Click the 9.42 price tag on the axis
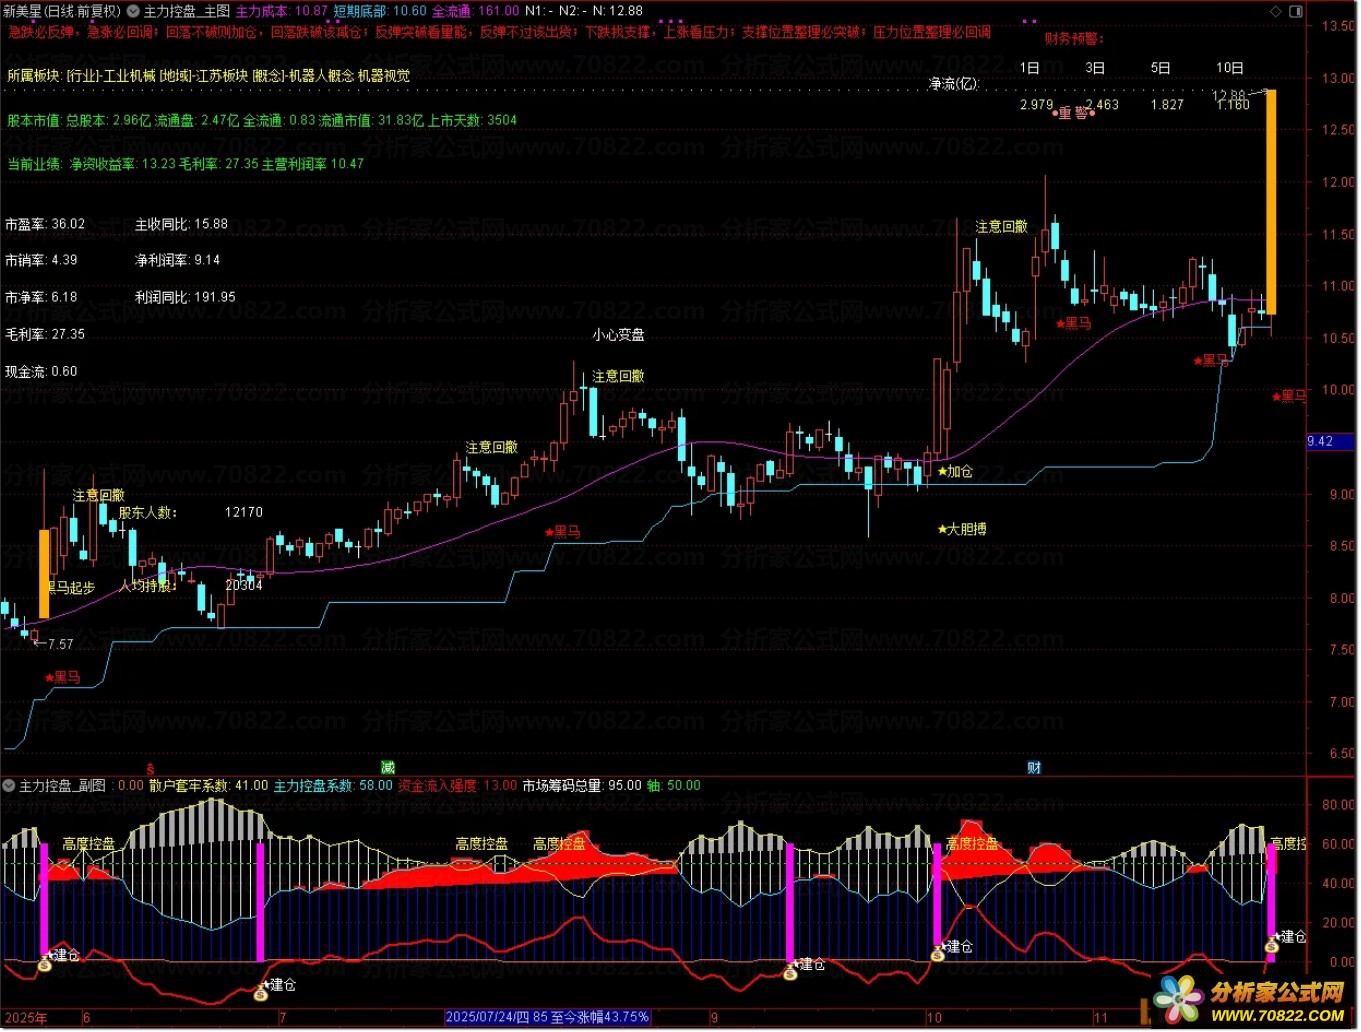Screen dimensions: 1361x1032 tap(1332, 441)
